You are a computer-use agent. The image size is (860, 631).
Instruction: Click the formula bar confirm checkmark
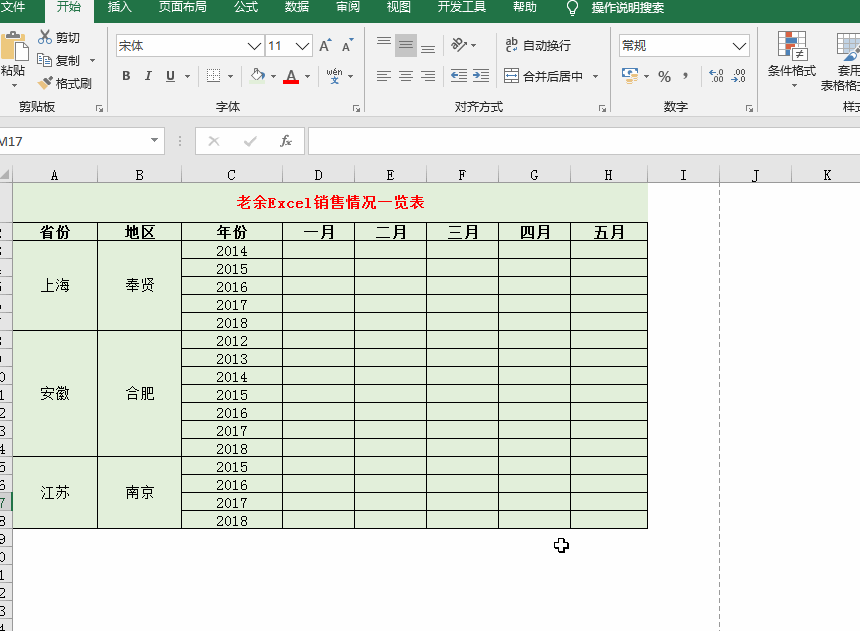click(x=250, y=142)
